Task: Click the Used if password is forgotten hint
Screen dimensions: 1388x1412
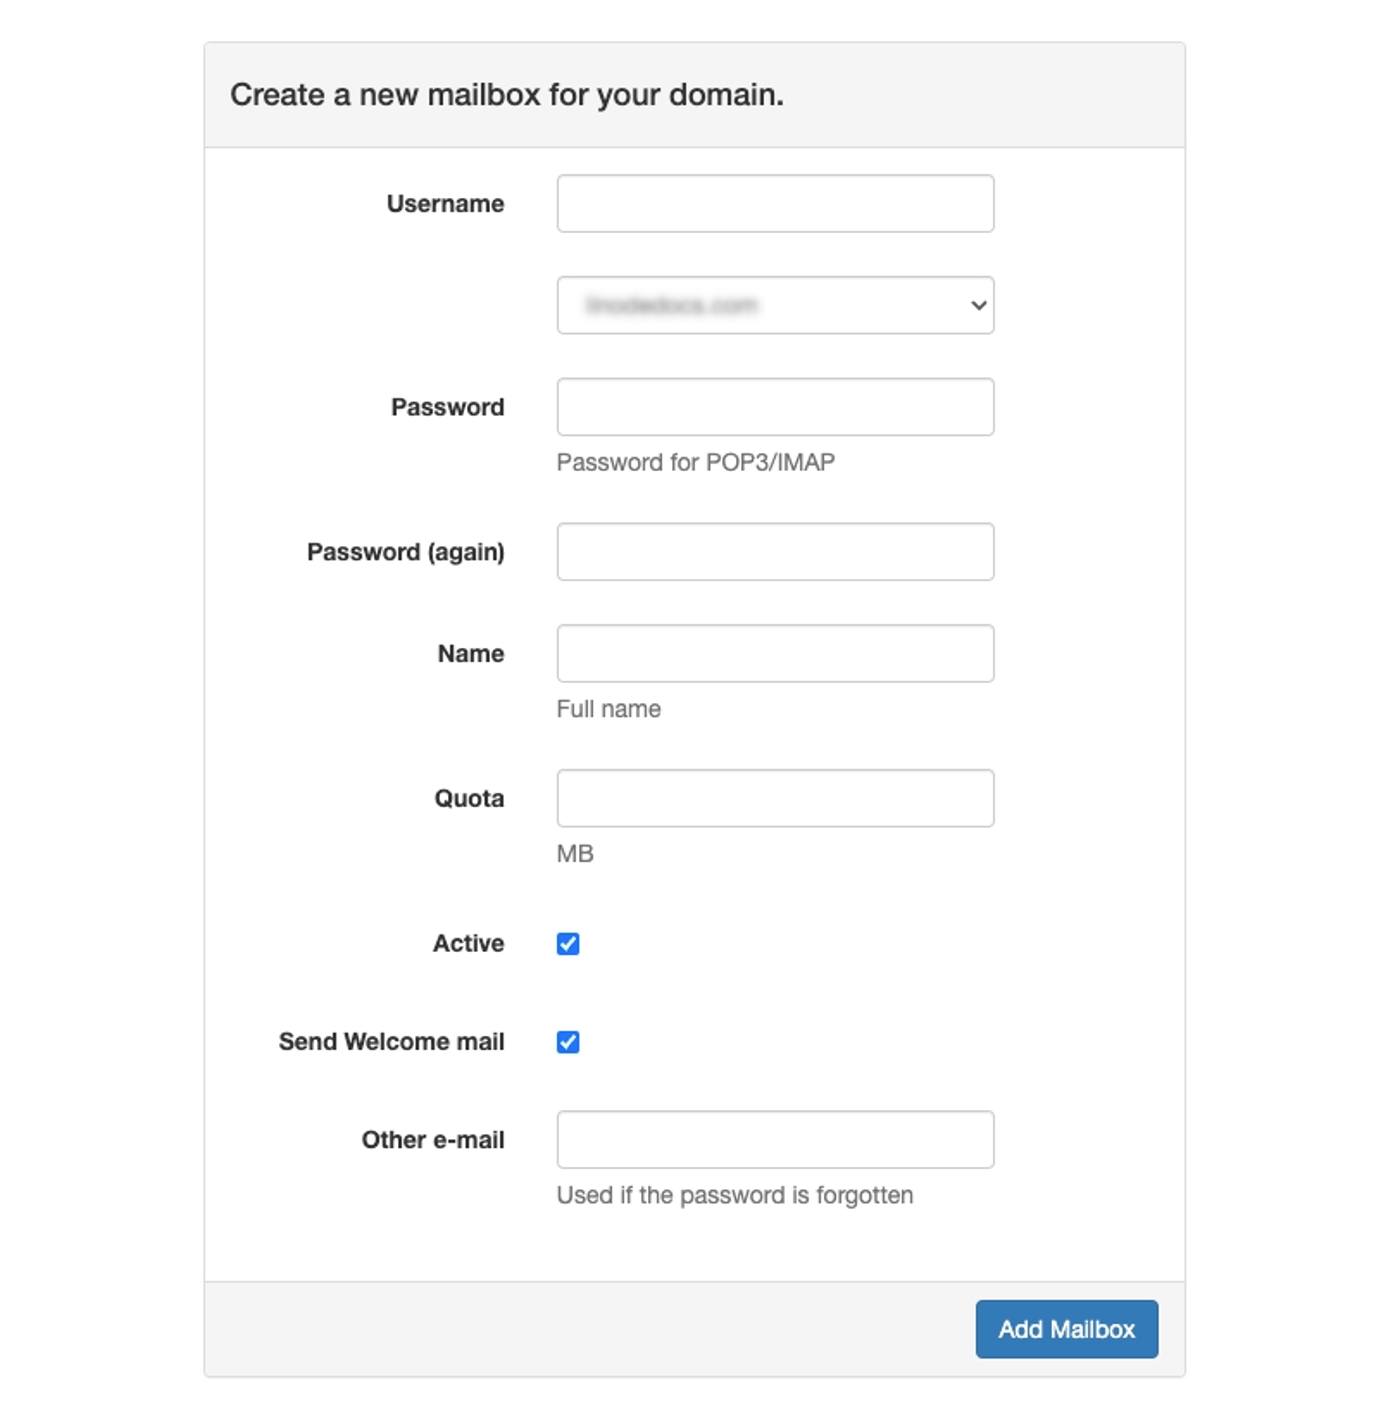Action: [x=735, y=1194]
